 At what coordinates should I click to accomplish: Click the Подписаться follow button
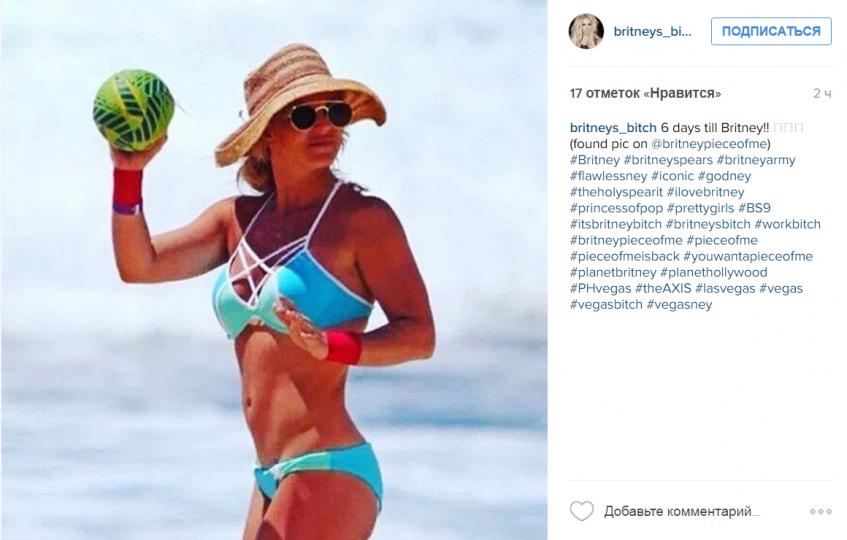[771, 31]
